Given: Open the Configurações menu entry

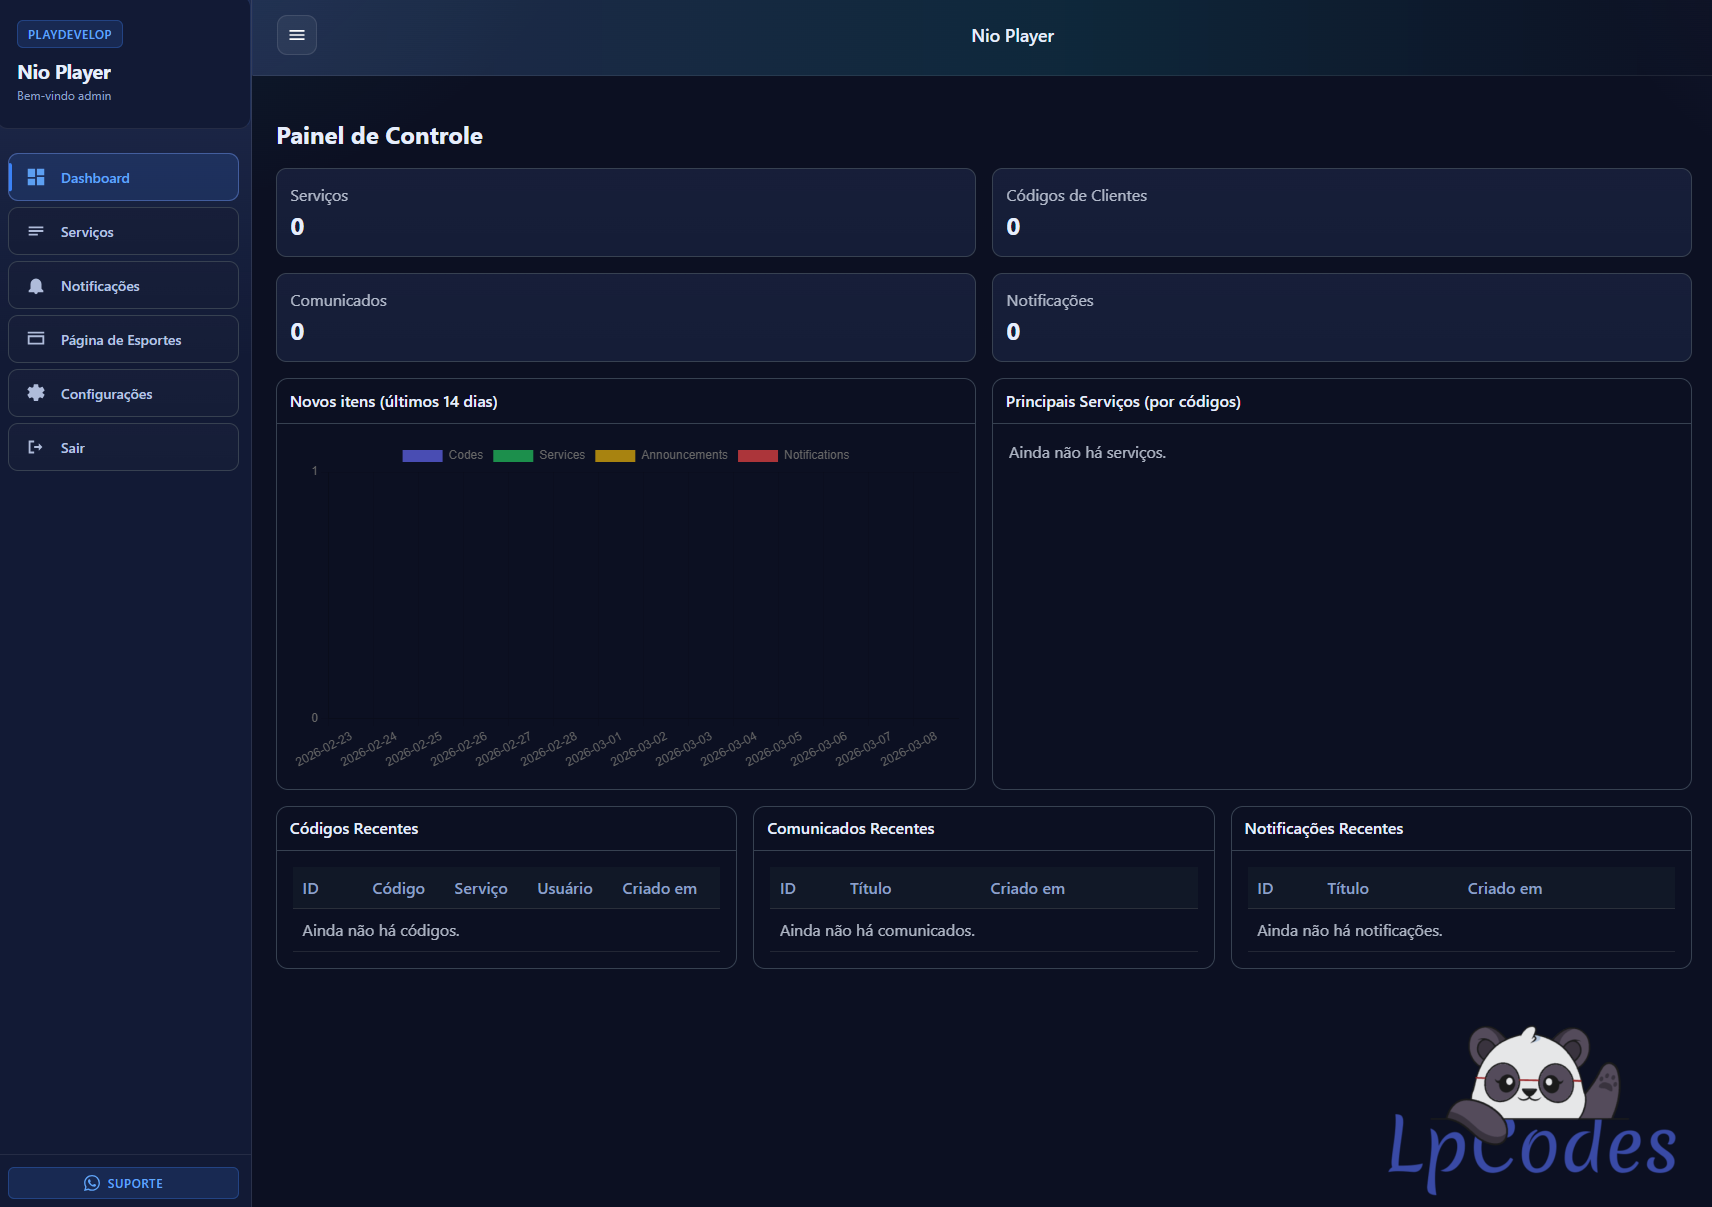Looking at the screenshot, I should (x=123, y=393).
